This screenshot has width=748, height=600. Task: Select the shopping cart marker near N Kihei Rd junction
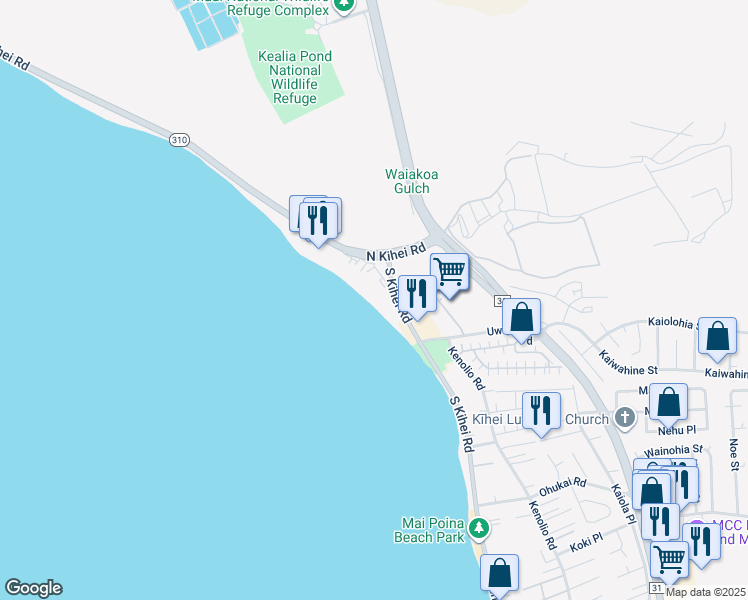pyautogui.click(x=449, y=273)
